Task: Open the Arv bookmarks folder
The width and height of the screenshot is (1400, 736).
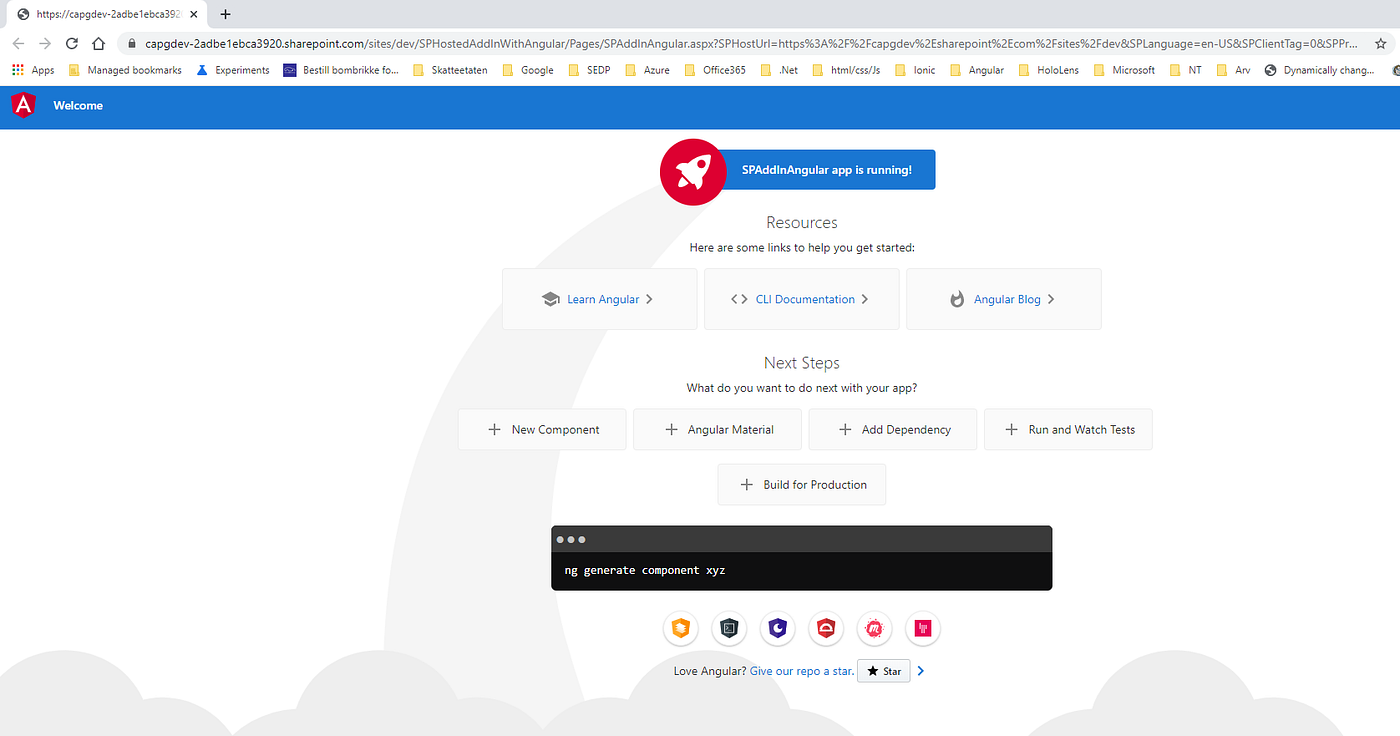Action: coord(1233,70)
